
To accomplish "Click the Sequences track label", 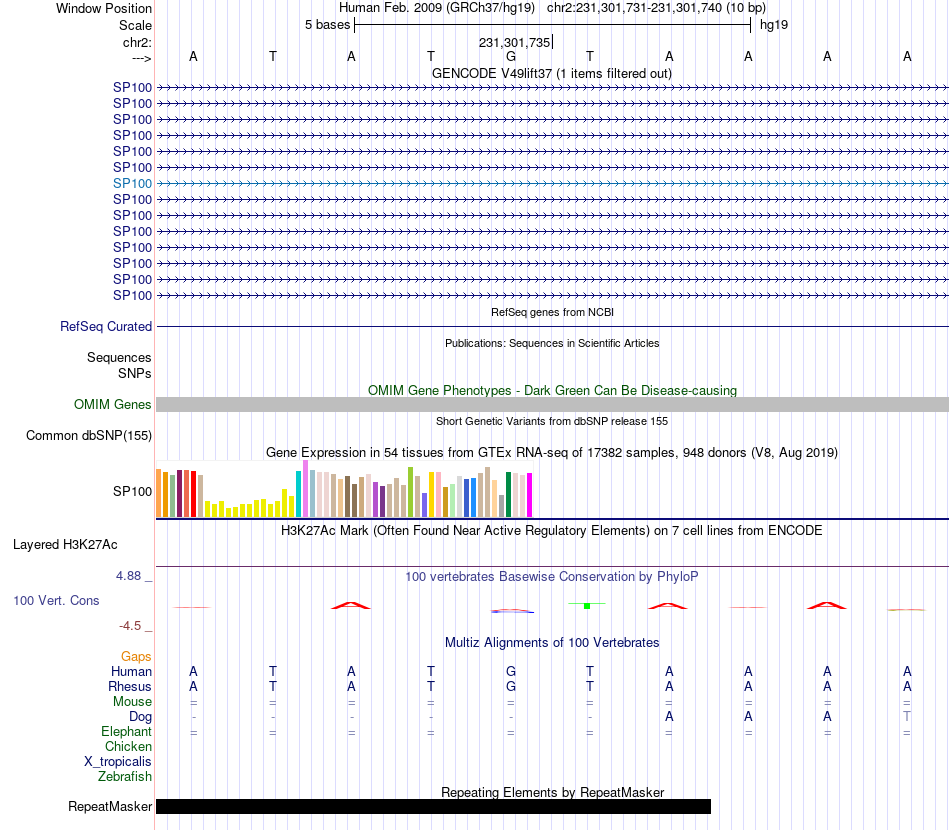I will [119, 357].
